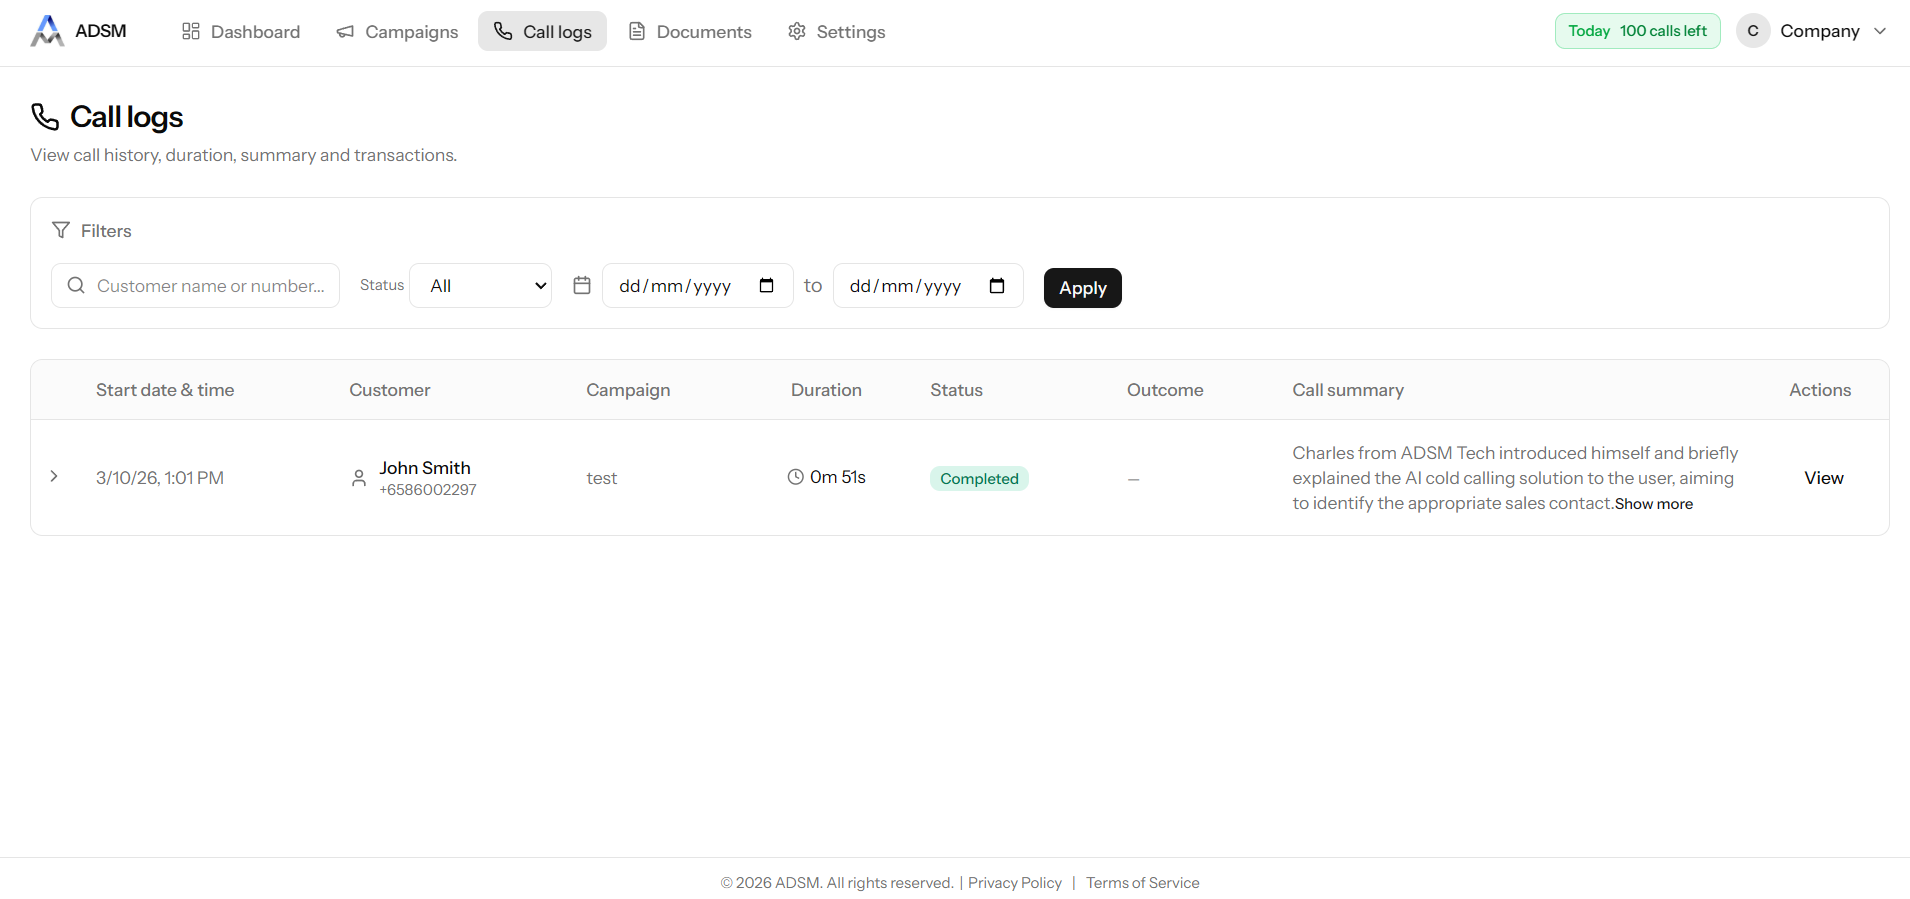
Task: View the John Smith call details
Action: 1823,478
